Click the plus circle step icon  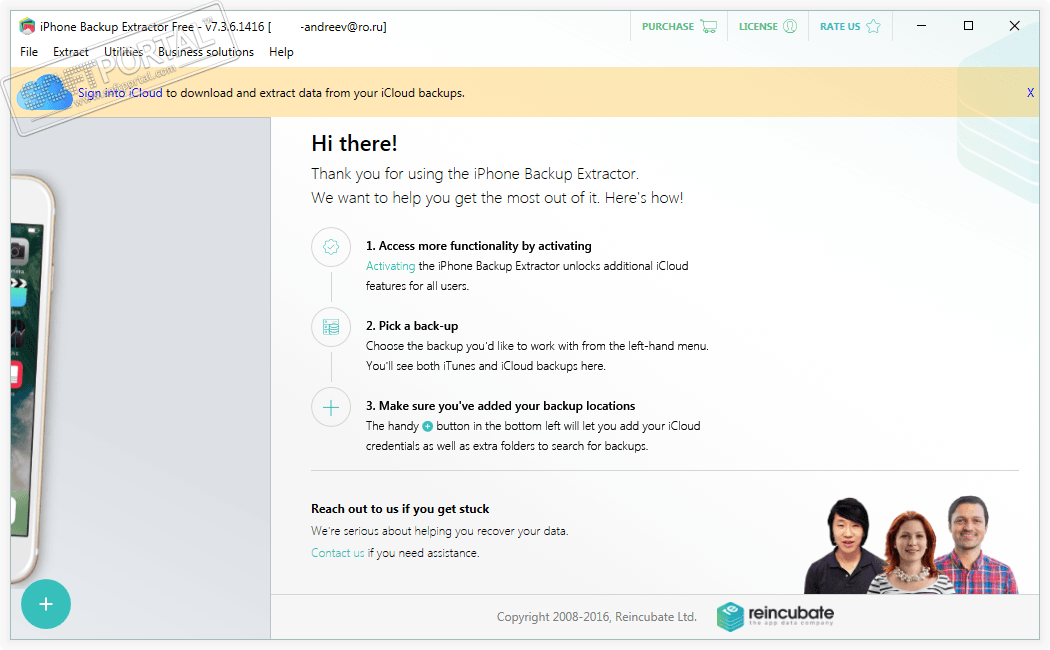331,407
